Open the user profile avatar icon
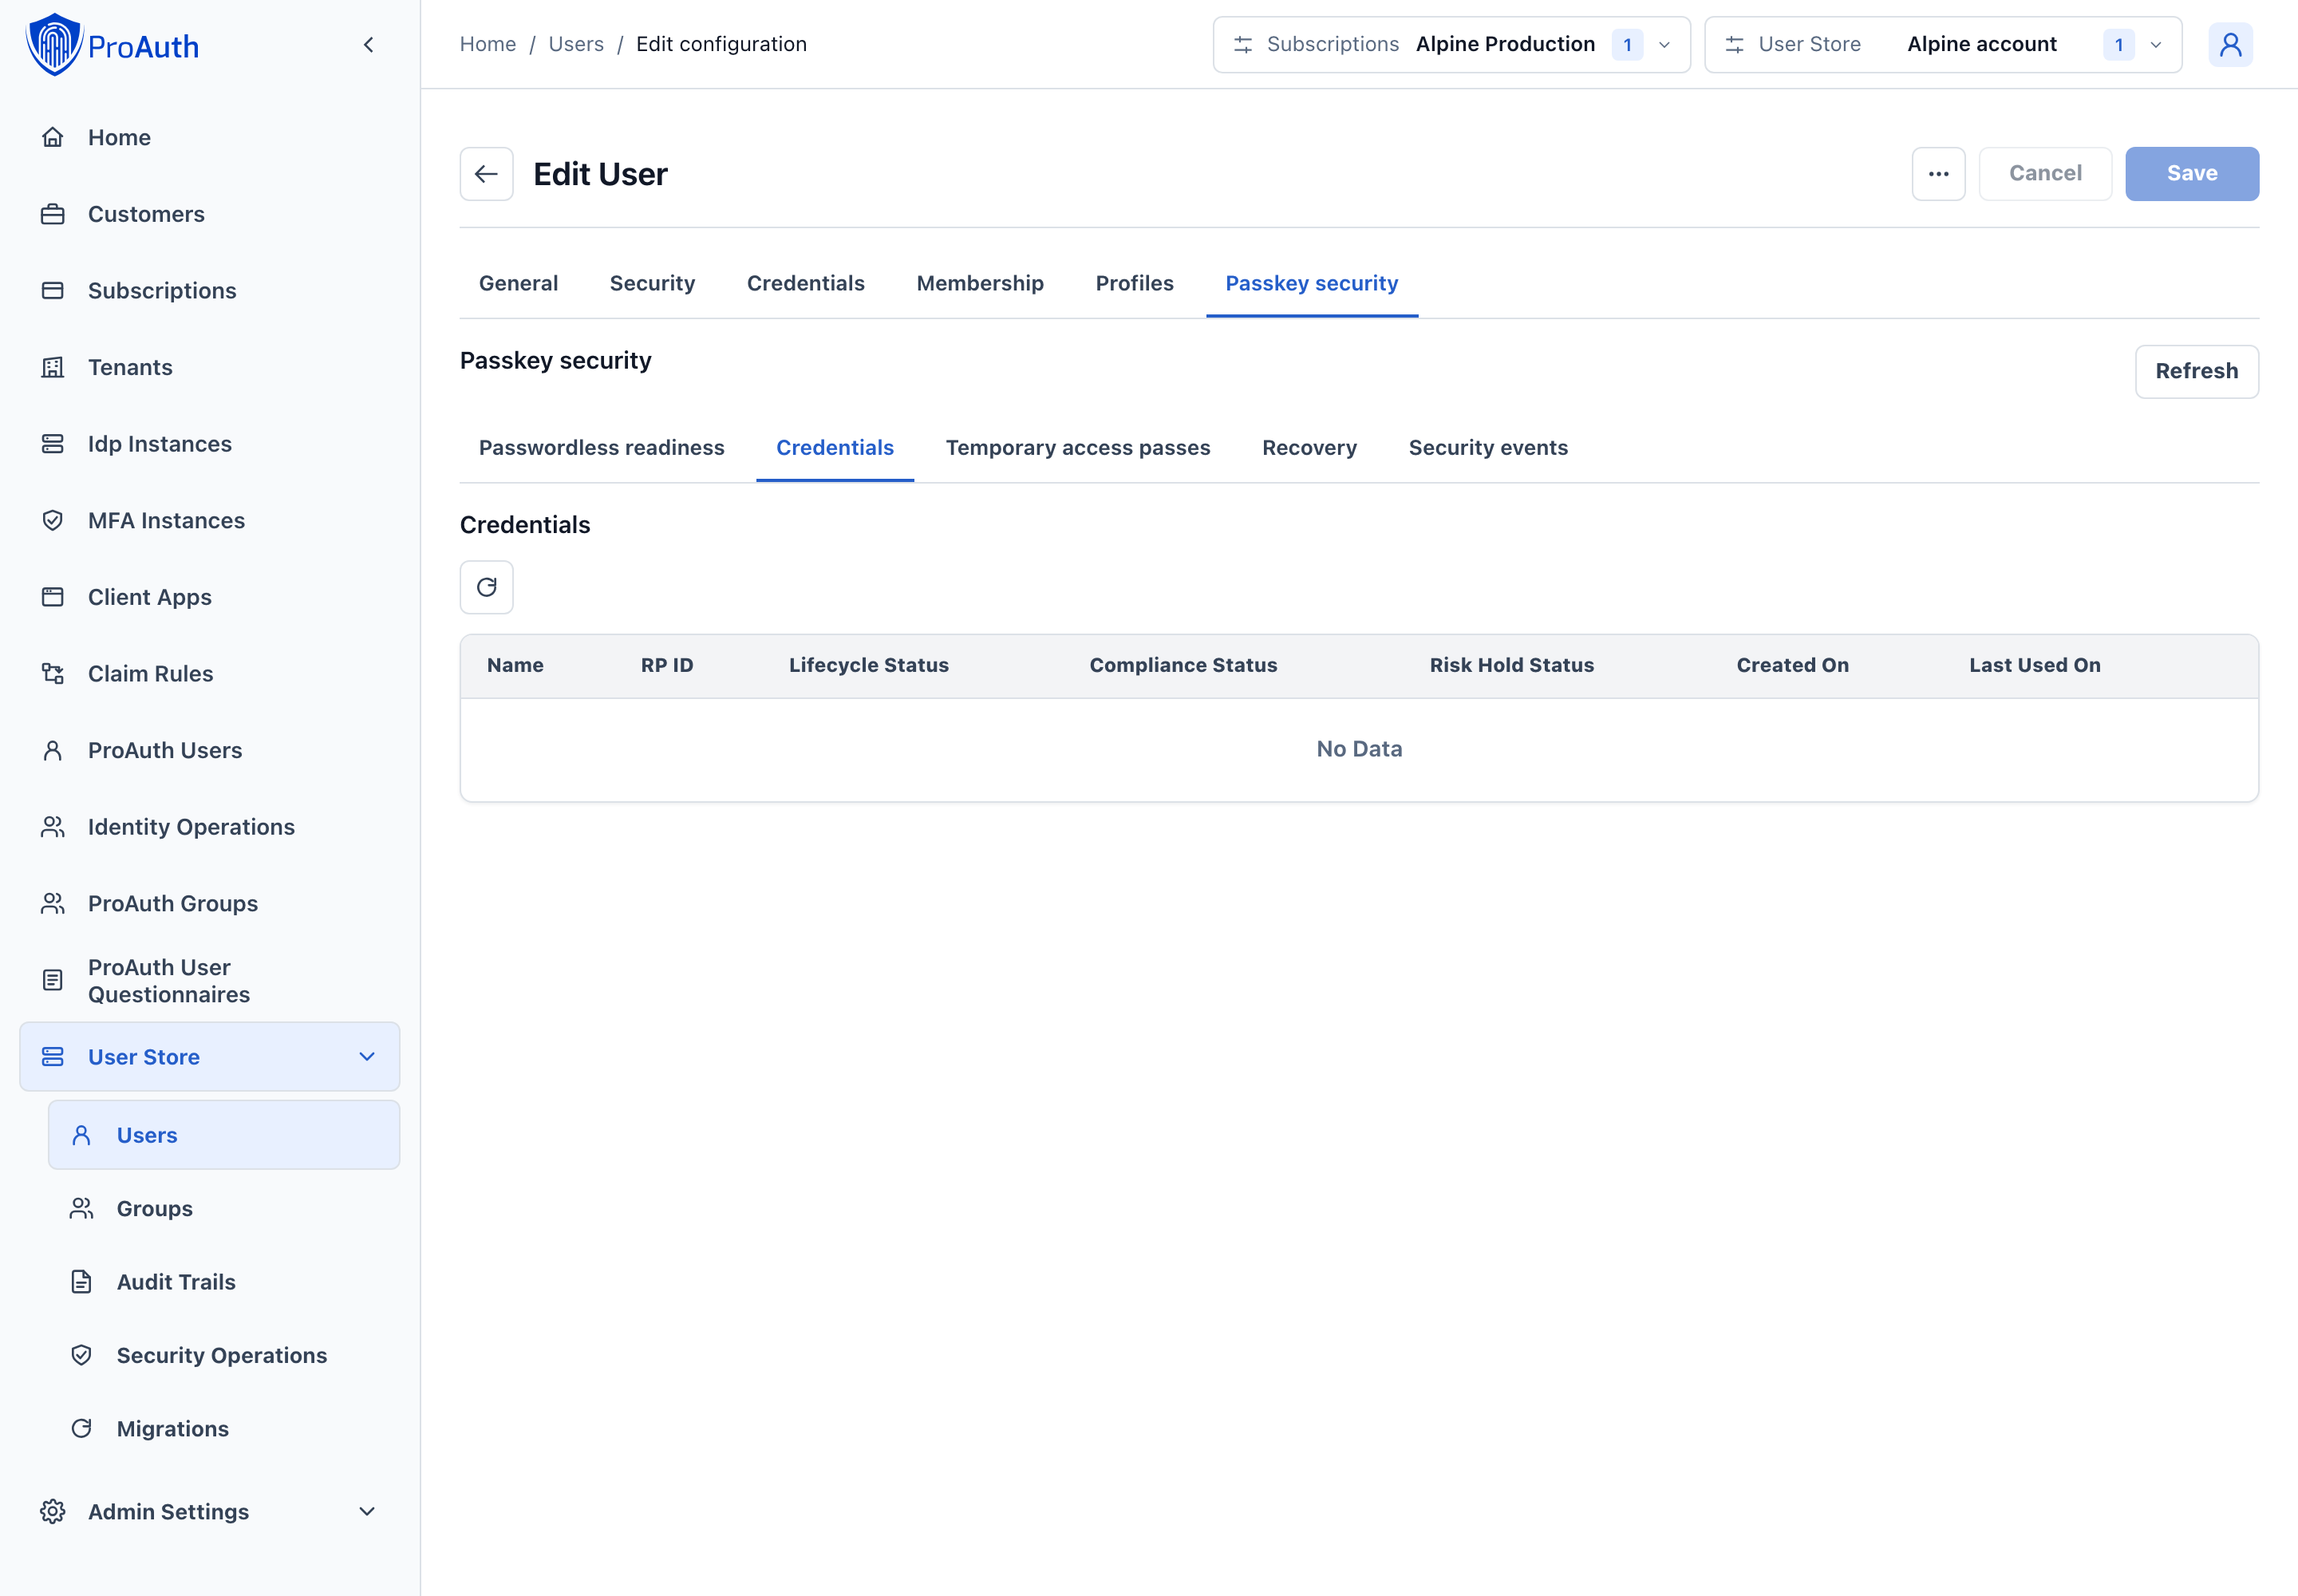Image resolution: width=2298 pixels, height=1596 pixels. click(2230, 45)
